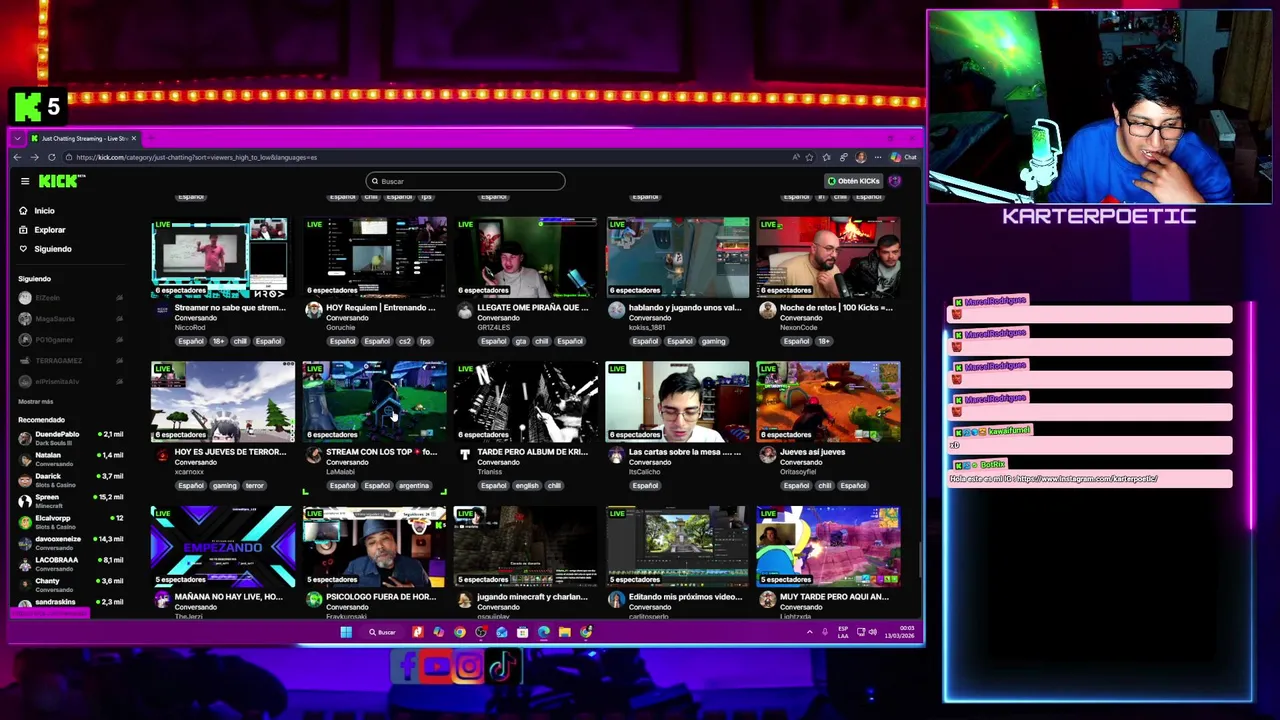Open 'hablando y jugando unos val...' stream title
Image resolution: width=1280 pixels, height=720 pixels.
pyautogui.click(x=684, y=308)
